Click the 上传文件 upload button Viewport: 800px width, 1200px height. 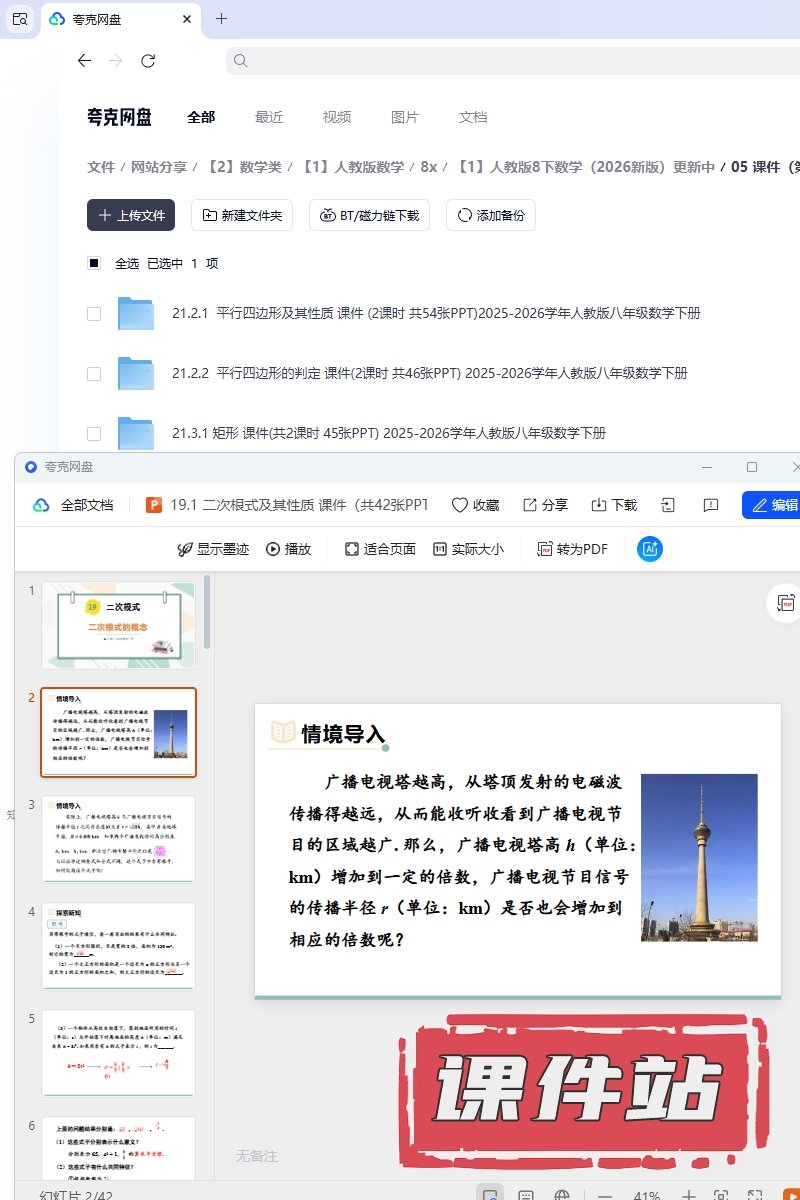(131, 215)
